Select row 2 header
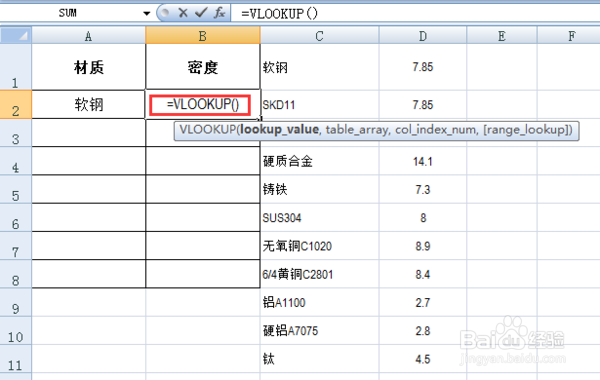 point(16,104)
